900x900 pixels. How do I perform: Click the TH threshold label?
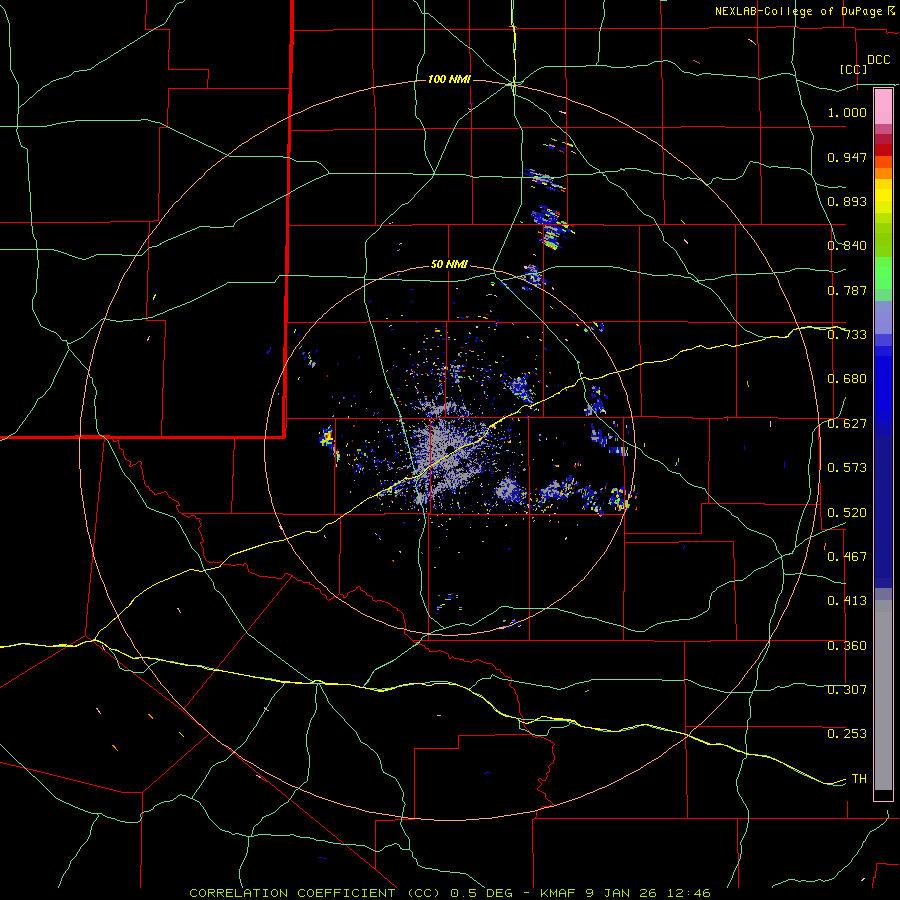click(859, 779)
